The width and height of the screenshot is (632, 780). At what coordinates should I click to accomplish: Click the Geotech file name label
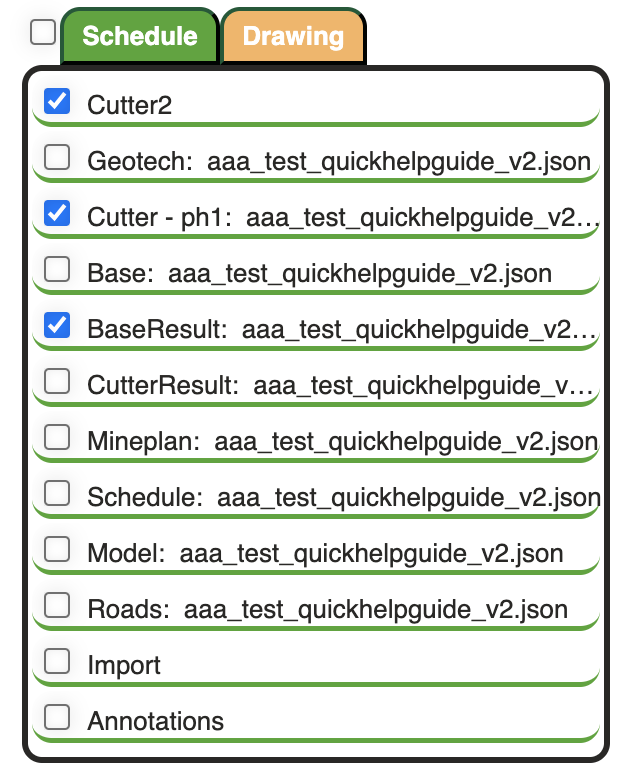coord(339,161)
